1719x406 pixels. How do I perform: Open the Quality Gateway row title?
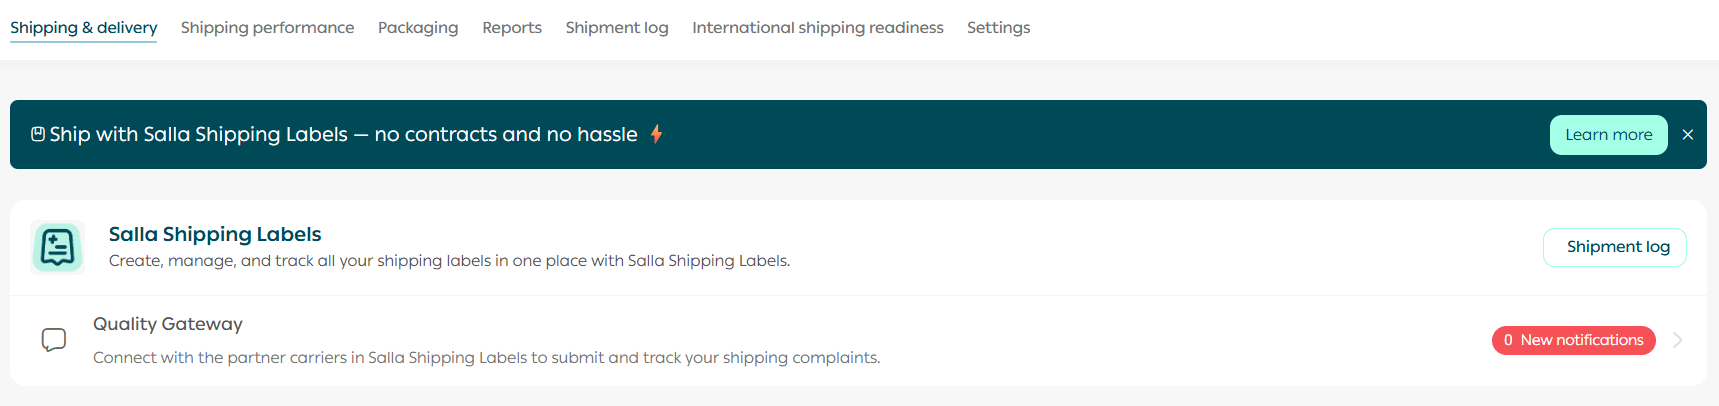(168, 324)
